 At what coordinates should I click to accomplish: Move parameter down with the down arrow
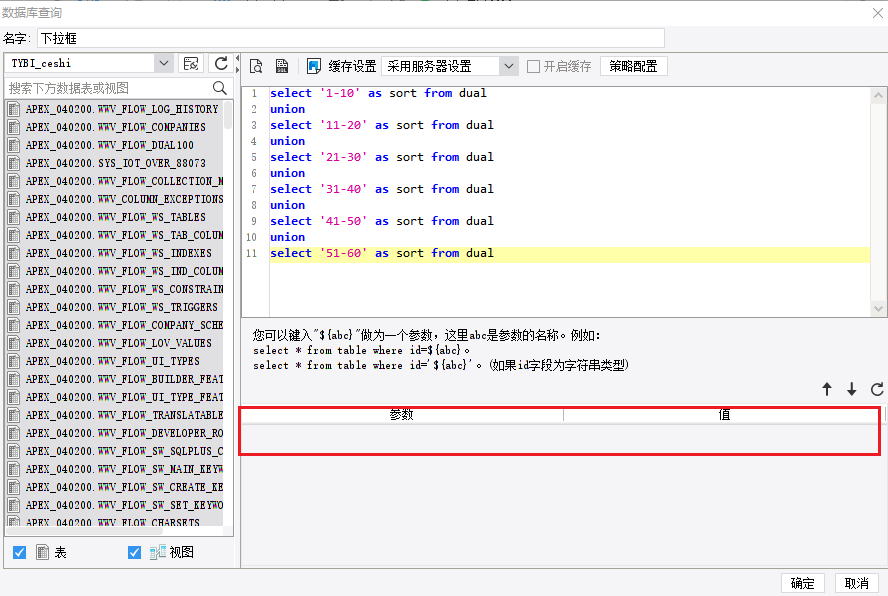(x=852, y=389)
